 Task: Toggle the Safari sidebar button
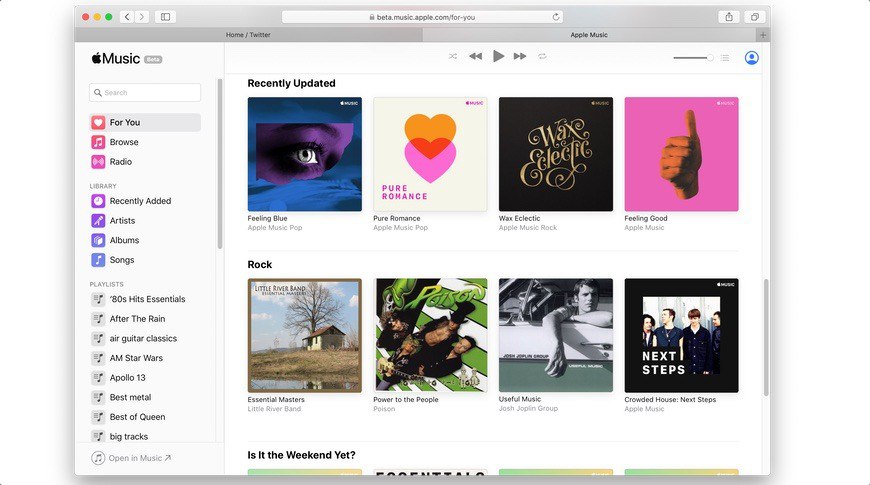(165, 17)
